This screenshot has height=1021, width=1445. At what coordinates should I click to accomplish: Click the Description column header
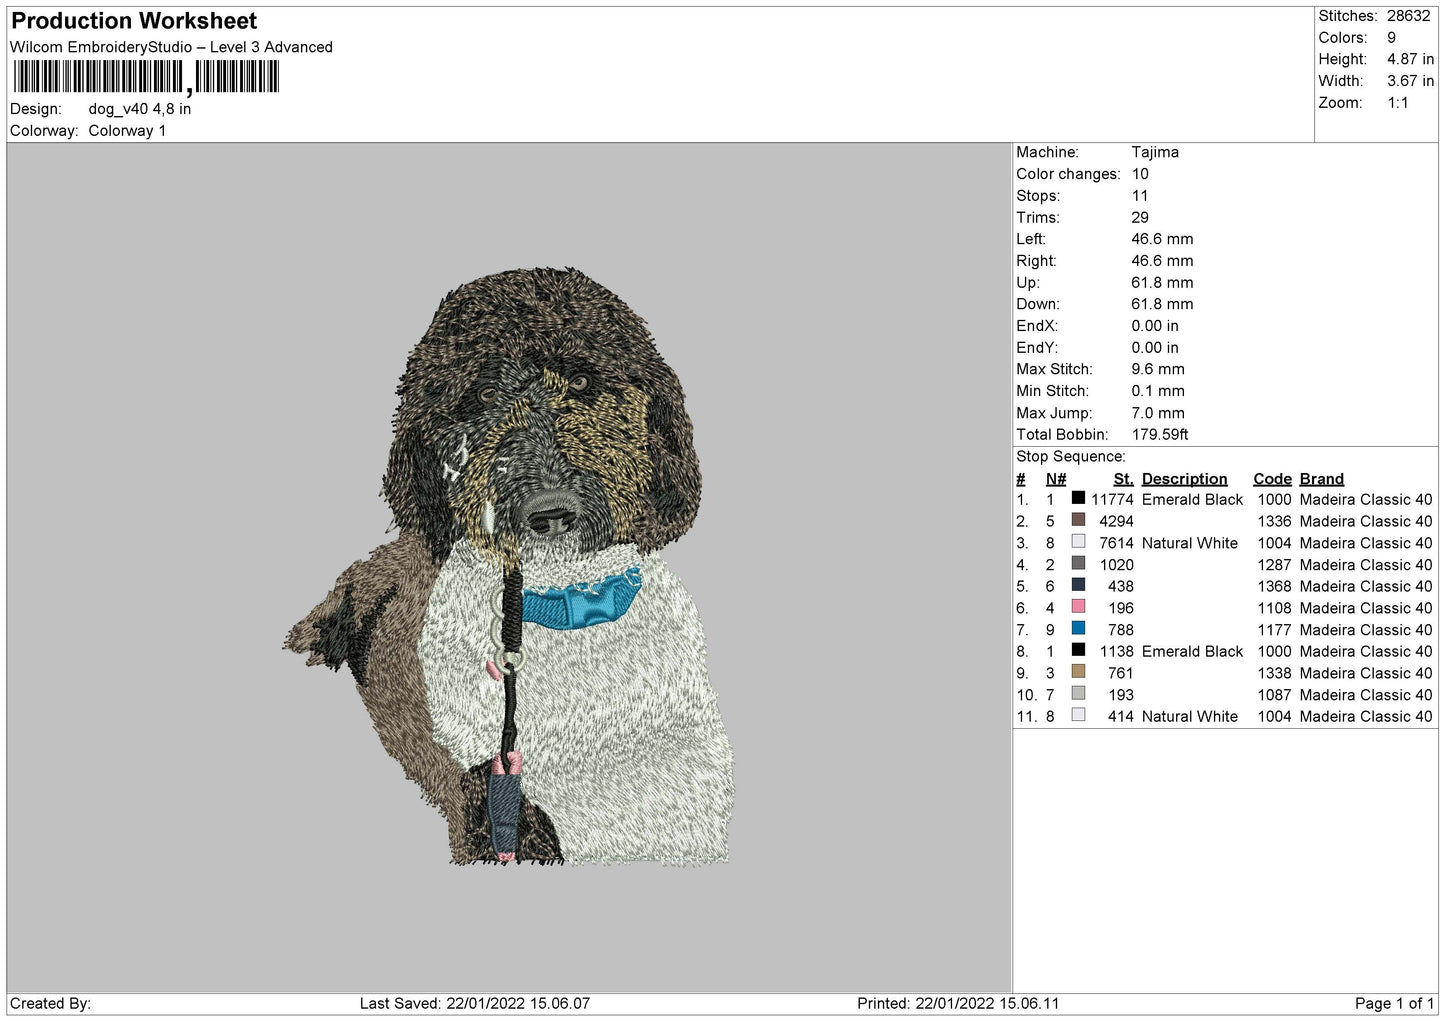tap(1184, 479)
